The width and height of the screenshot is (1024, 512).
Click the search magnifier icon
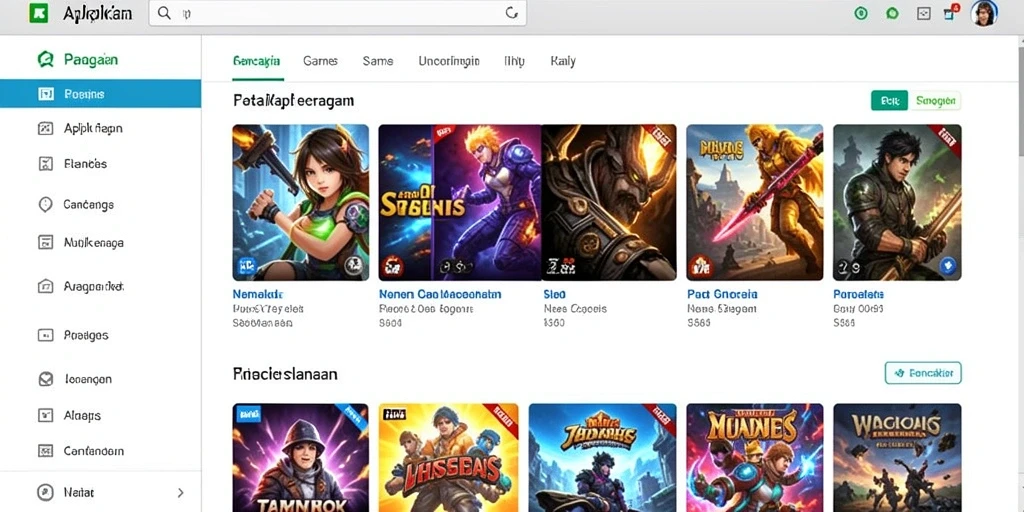pos(165,13)
